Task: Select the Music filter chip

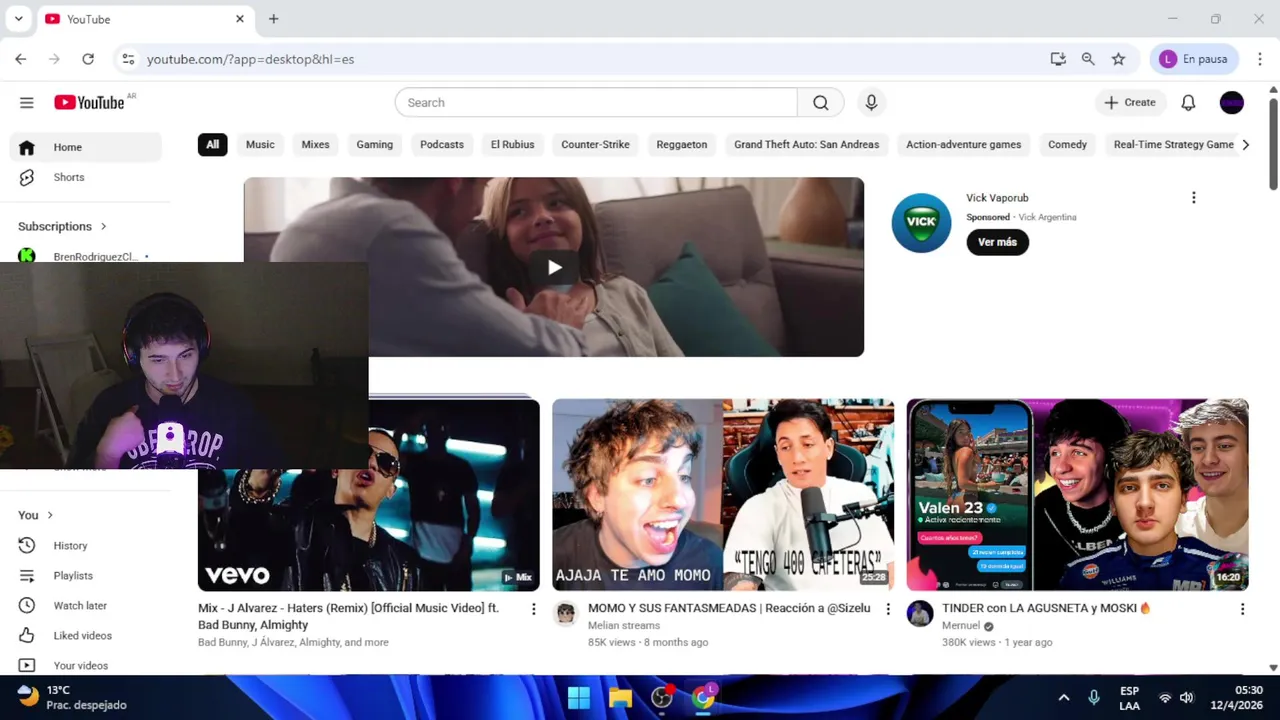Action: 260,144
